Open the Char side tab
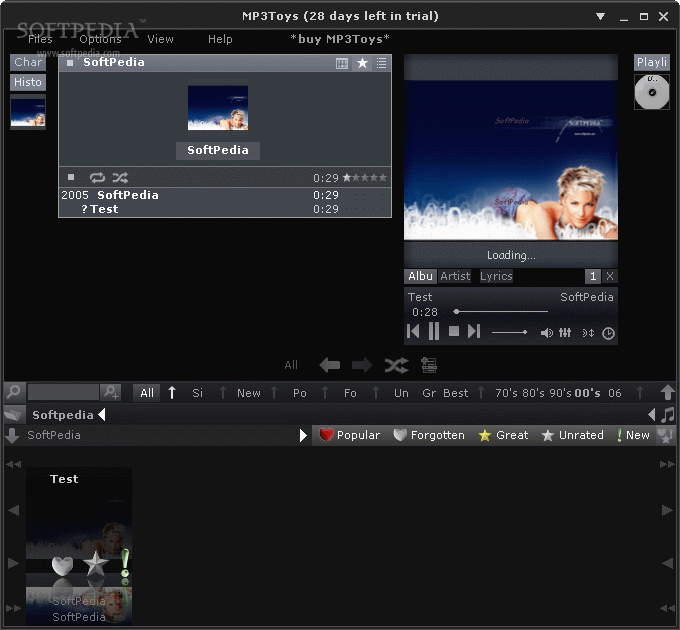The image size is (680, 630). pyautogui.click(x=28, y=62)
